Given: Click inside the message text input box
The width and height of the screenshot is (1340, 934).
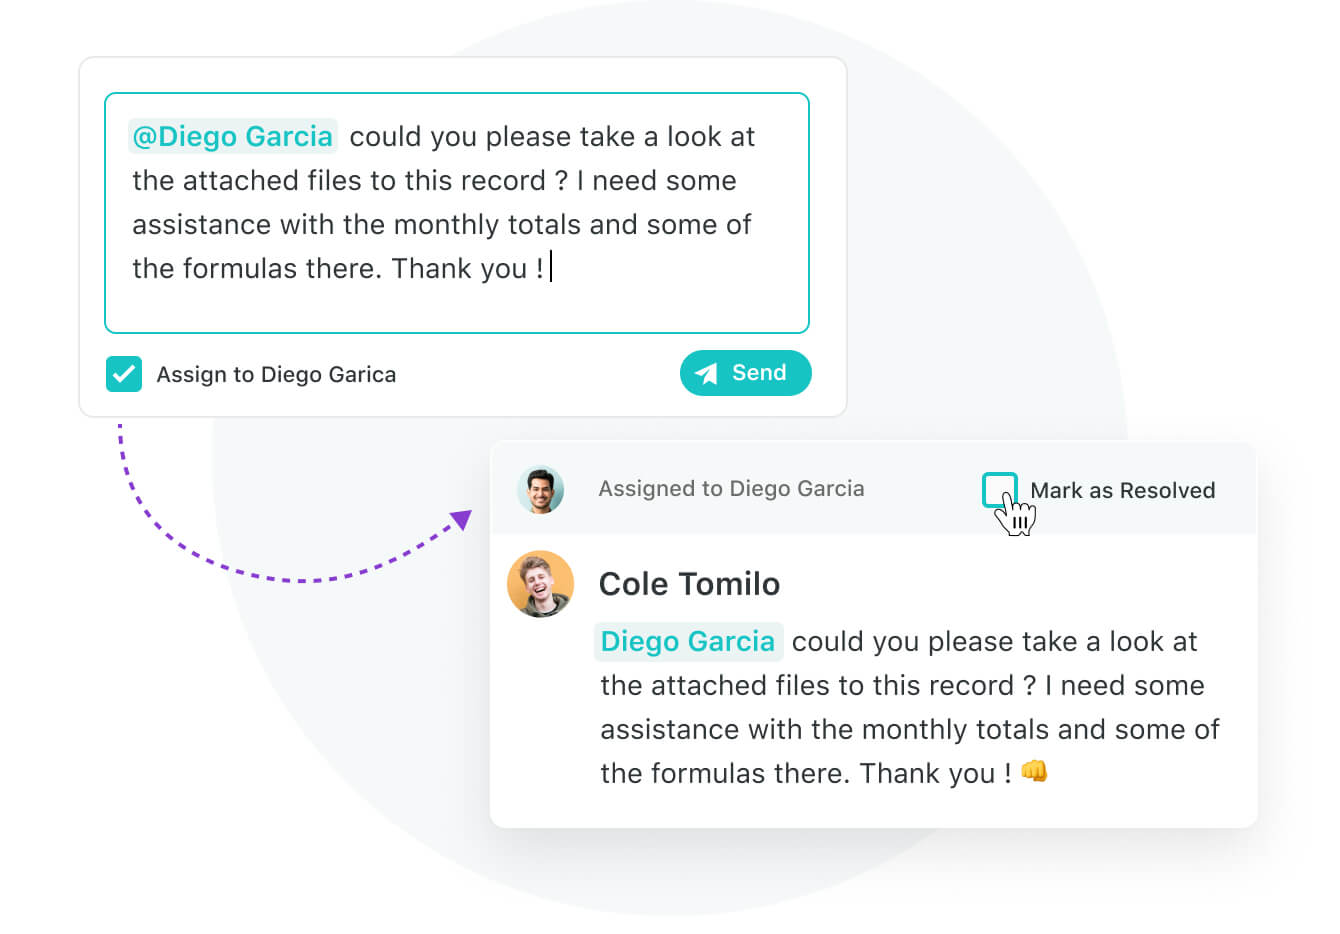Looking at the screenshot, I should pos(457,213).
